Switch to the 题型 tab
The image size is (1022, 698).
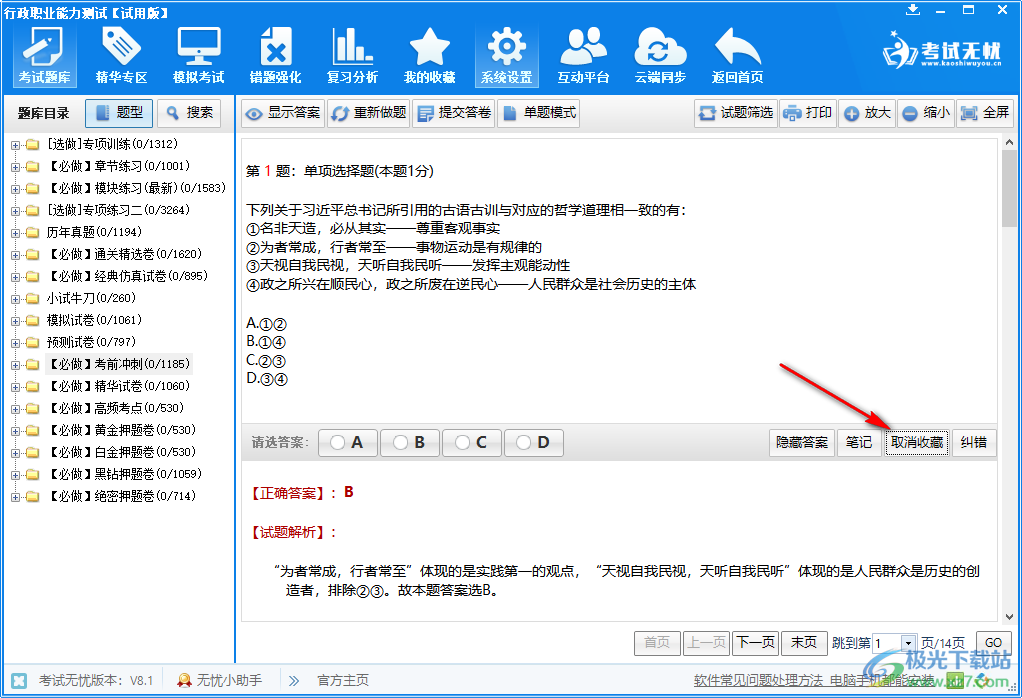pyautogui.click(x=119, y=113)
